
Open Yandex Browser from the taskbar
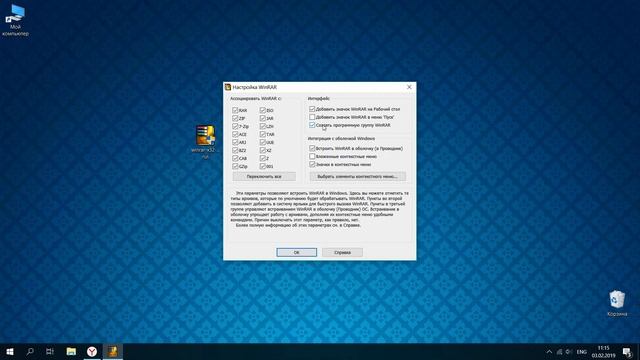(x=92, y=351)
